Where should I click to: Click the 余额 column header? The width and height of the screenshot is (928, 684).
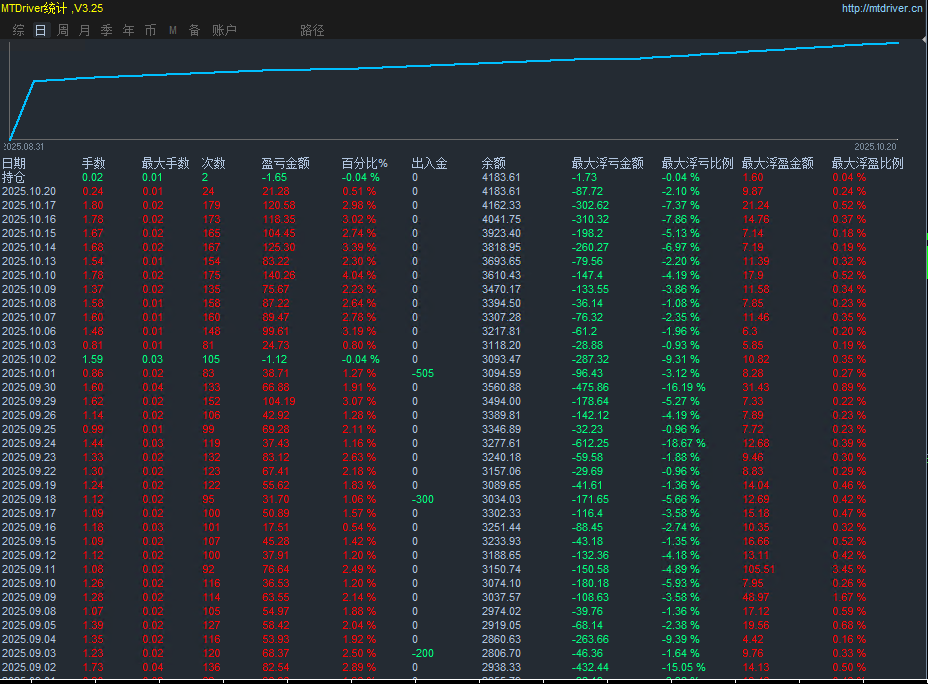click(x=494, y=163)
